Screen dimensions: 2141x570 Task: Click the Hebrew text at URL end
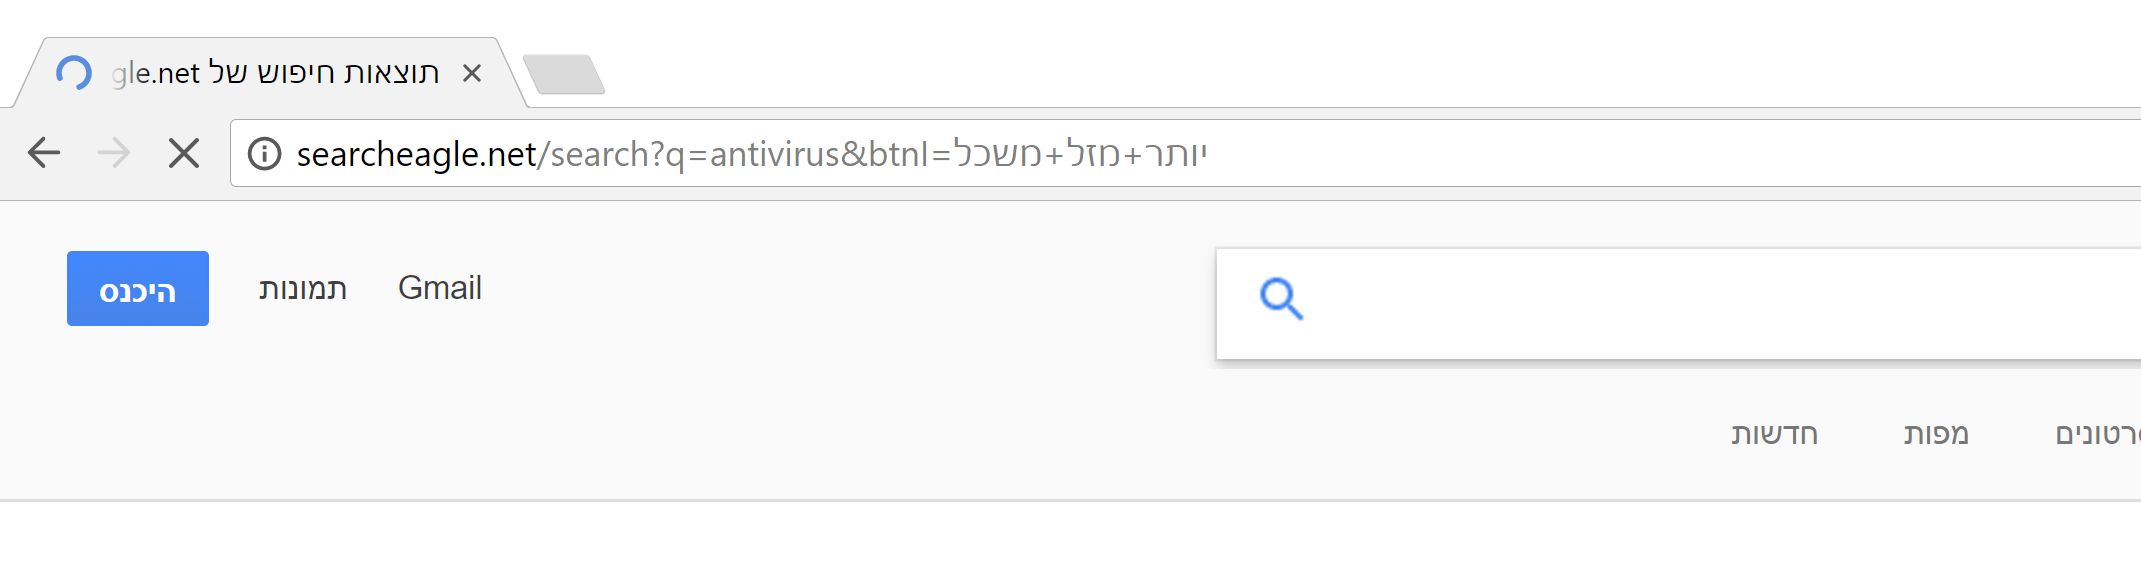tap(1080, 154)
